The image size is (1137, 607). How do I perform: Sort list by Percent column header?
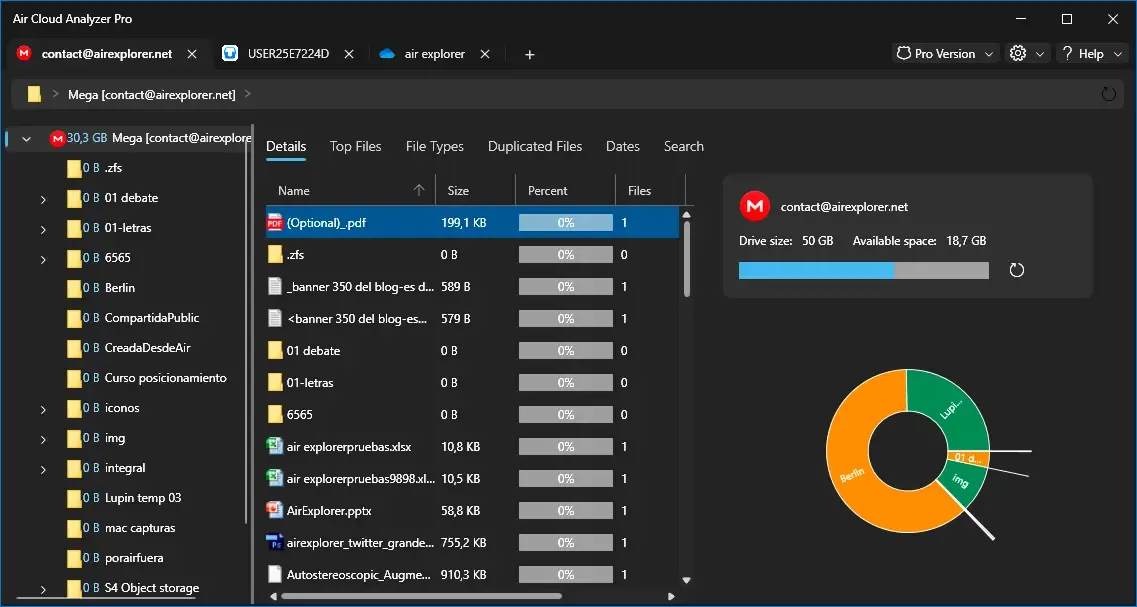pyautogui.click(x=565, y=191)
